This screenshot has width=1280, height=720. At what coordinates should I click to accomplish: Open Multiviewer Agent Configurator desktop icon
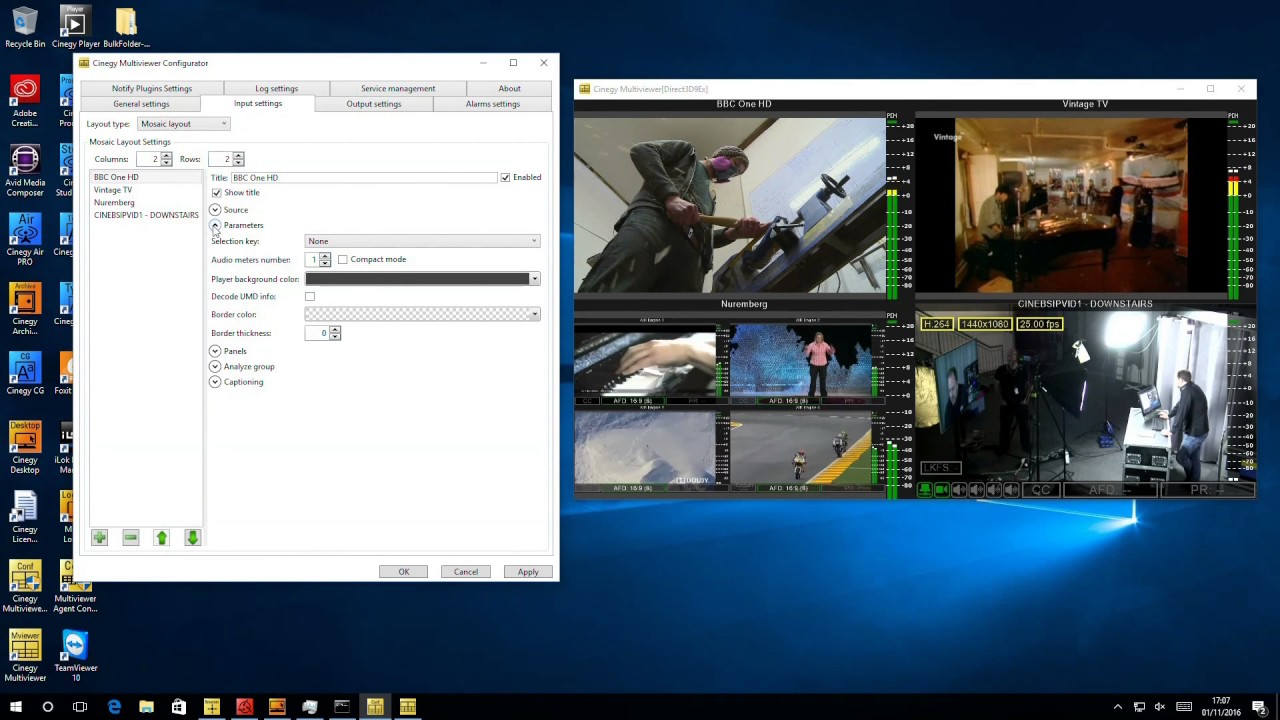[75, 586]
